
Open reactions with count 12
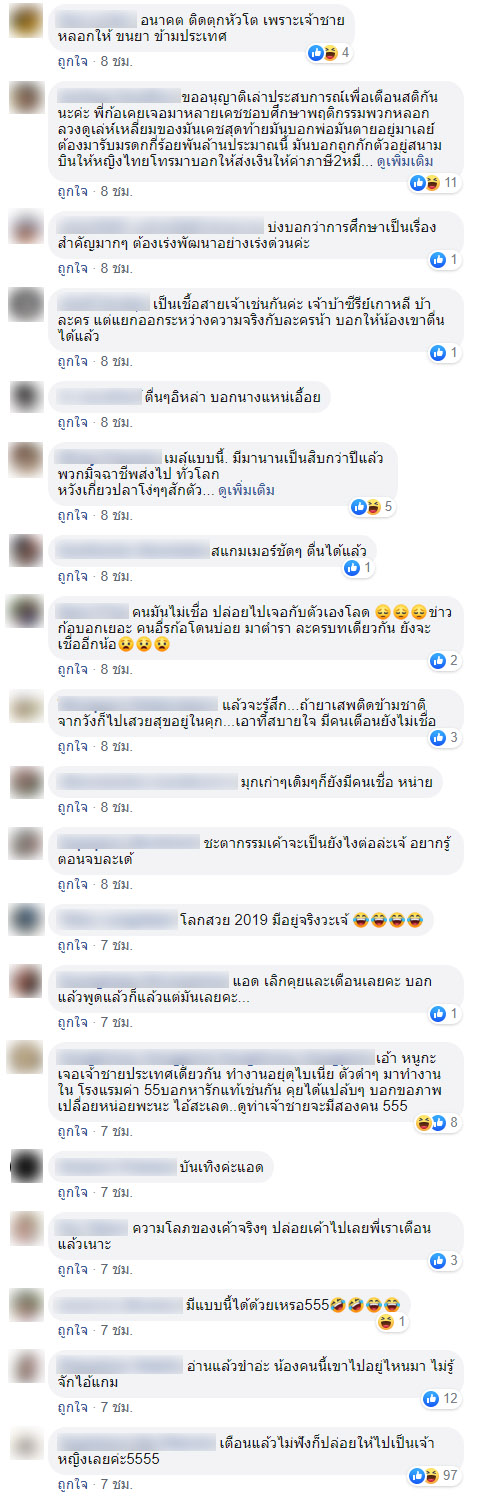click(x=442, y=1400)
